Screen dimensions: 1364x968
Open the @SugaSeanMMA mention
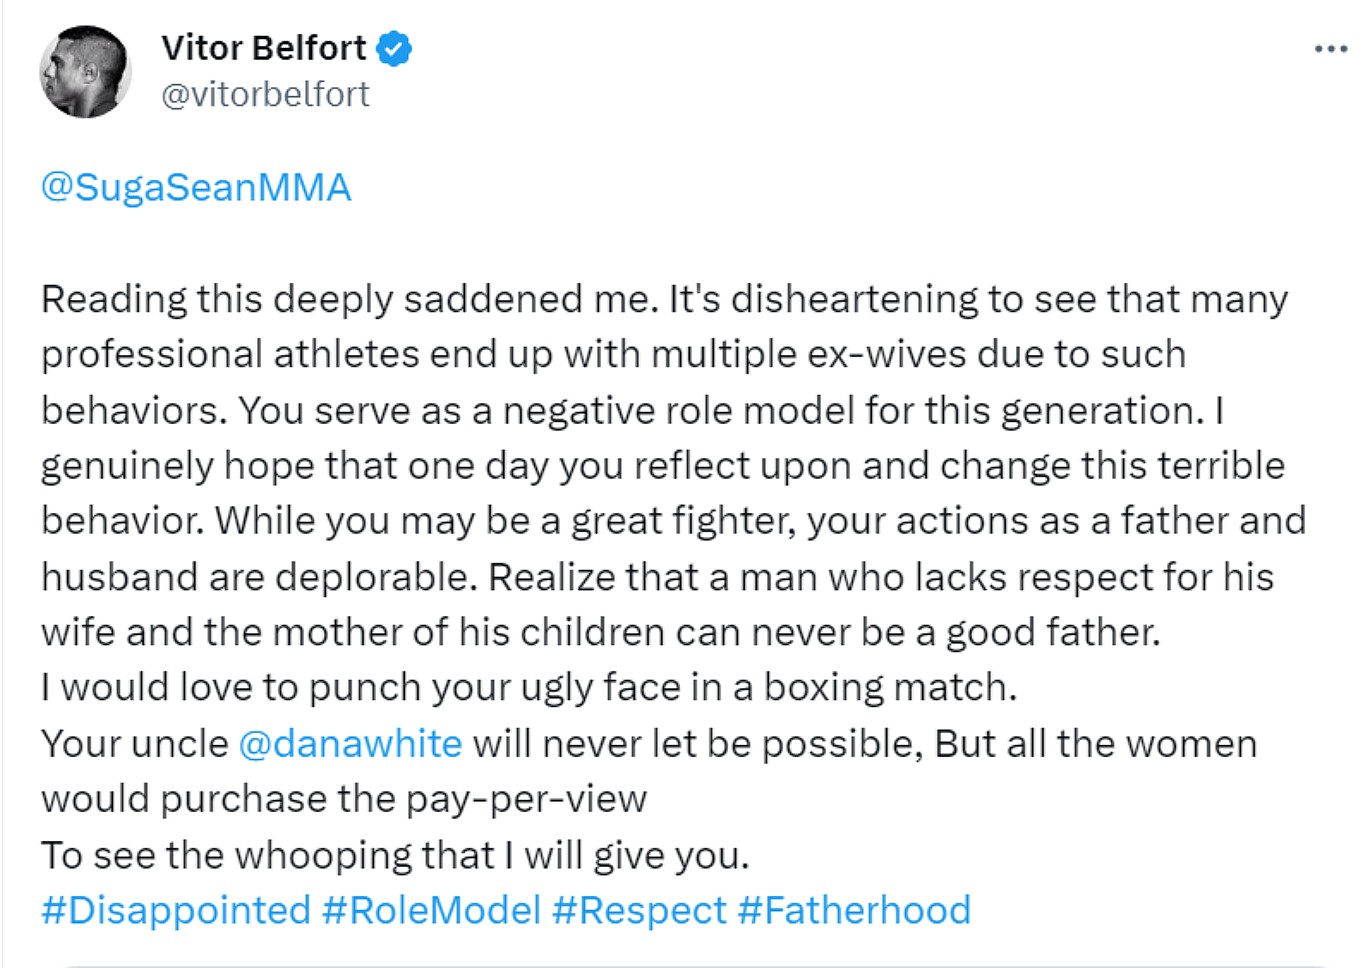coord(196,188)
